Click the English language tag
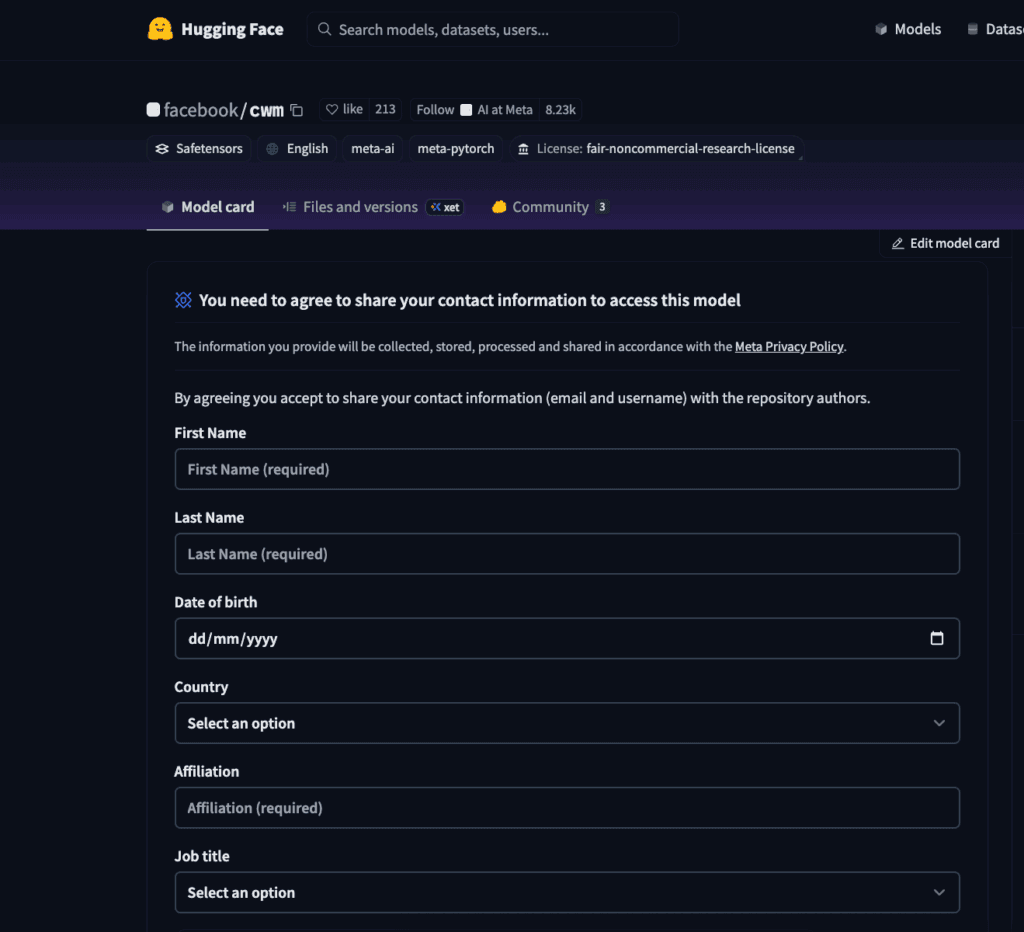The width and height of the screenshot is (1024, 932). 297,149
